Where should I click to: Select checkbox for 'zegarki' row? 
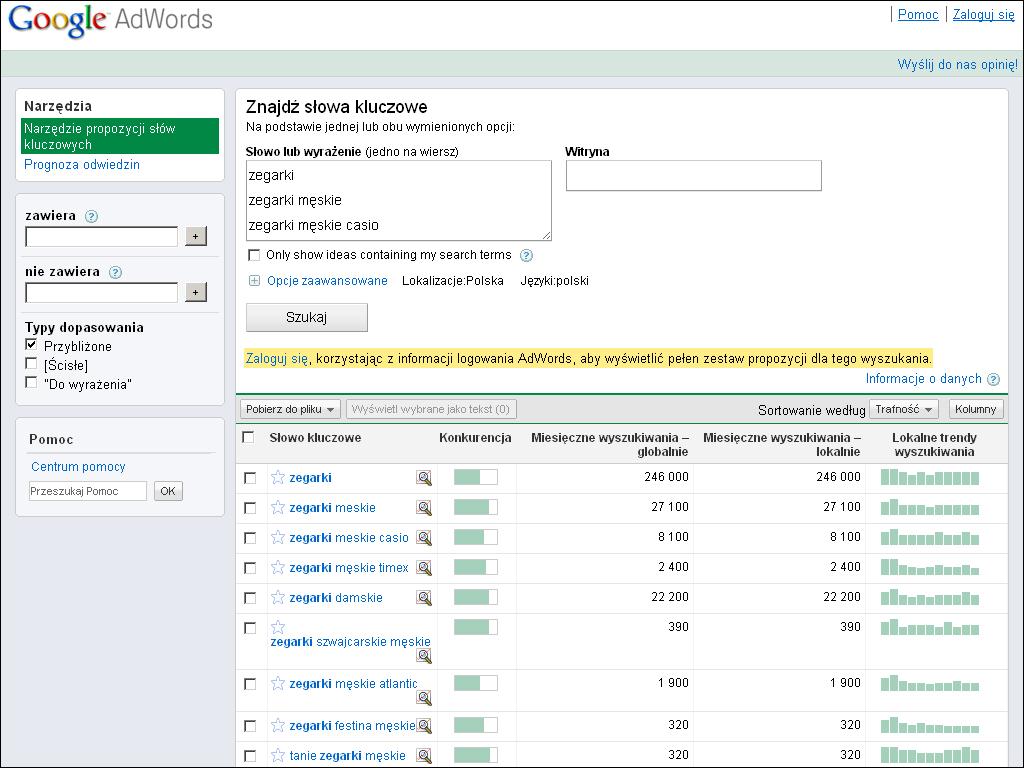coord(249,478)
